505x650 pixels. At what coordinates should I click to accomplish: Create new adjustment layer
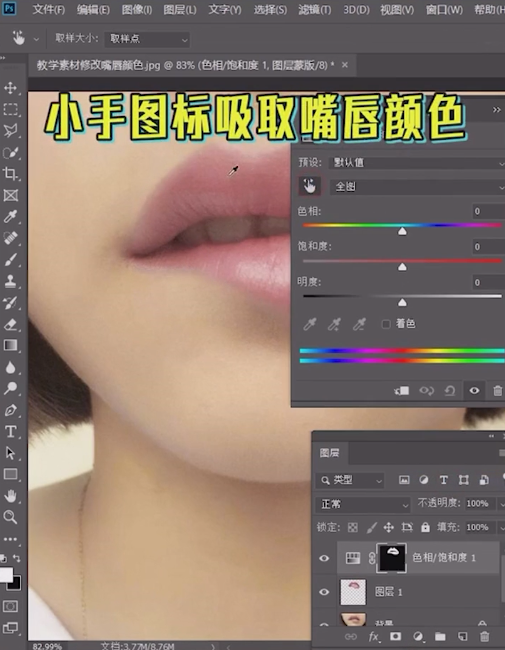418,636
